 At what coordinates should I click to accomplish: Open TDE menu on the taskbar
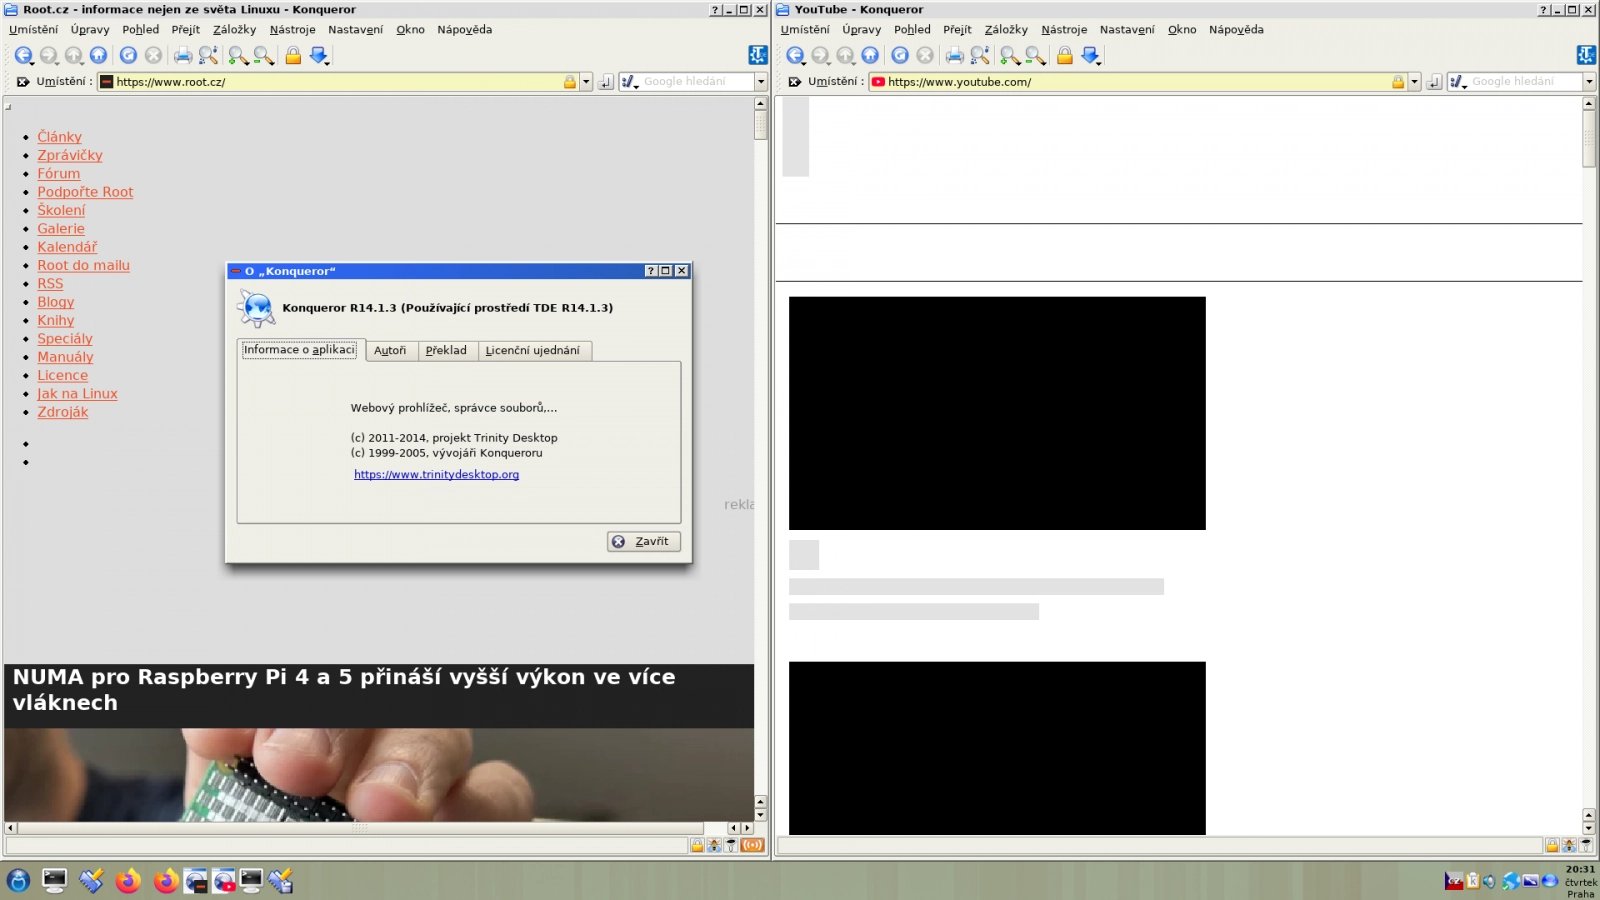click(18, 880)
